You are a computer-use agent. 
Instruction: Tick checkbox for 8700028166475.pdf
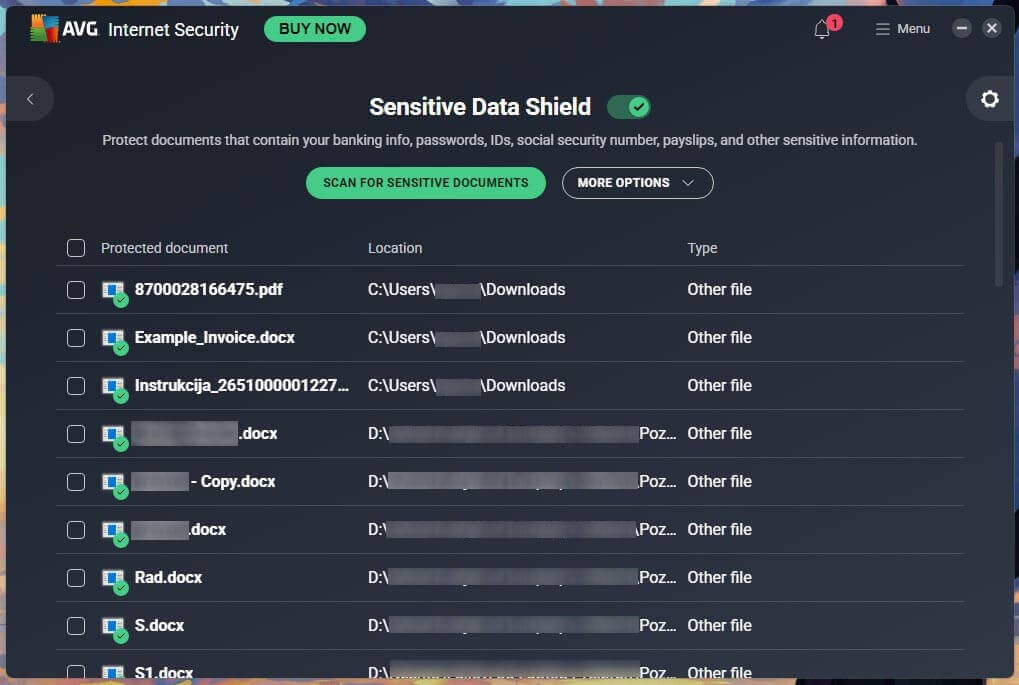[76, 289]
